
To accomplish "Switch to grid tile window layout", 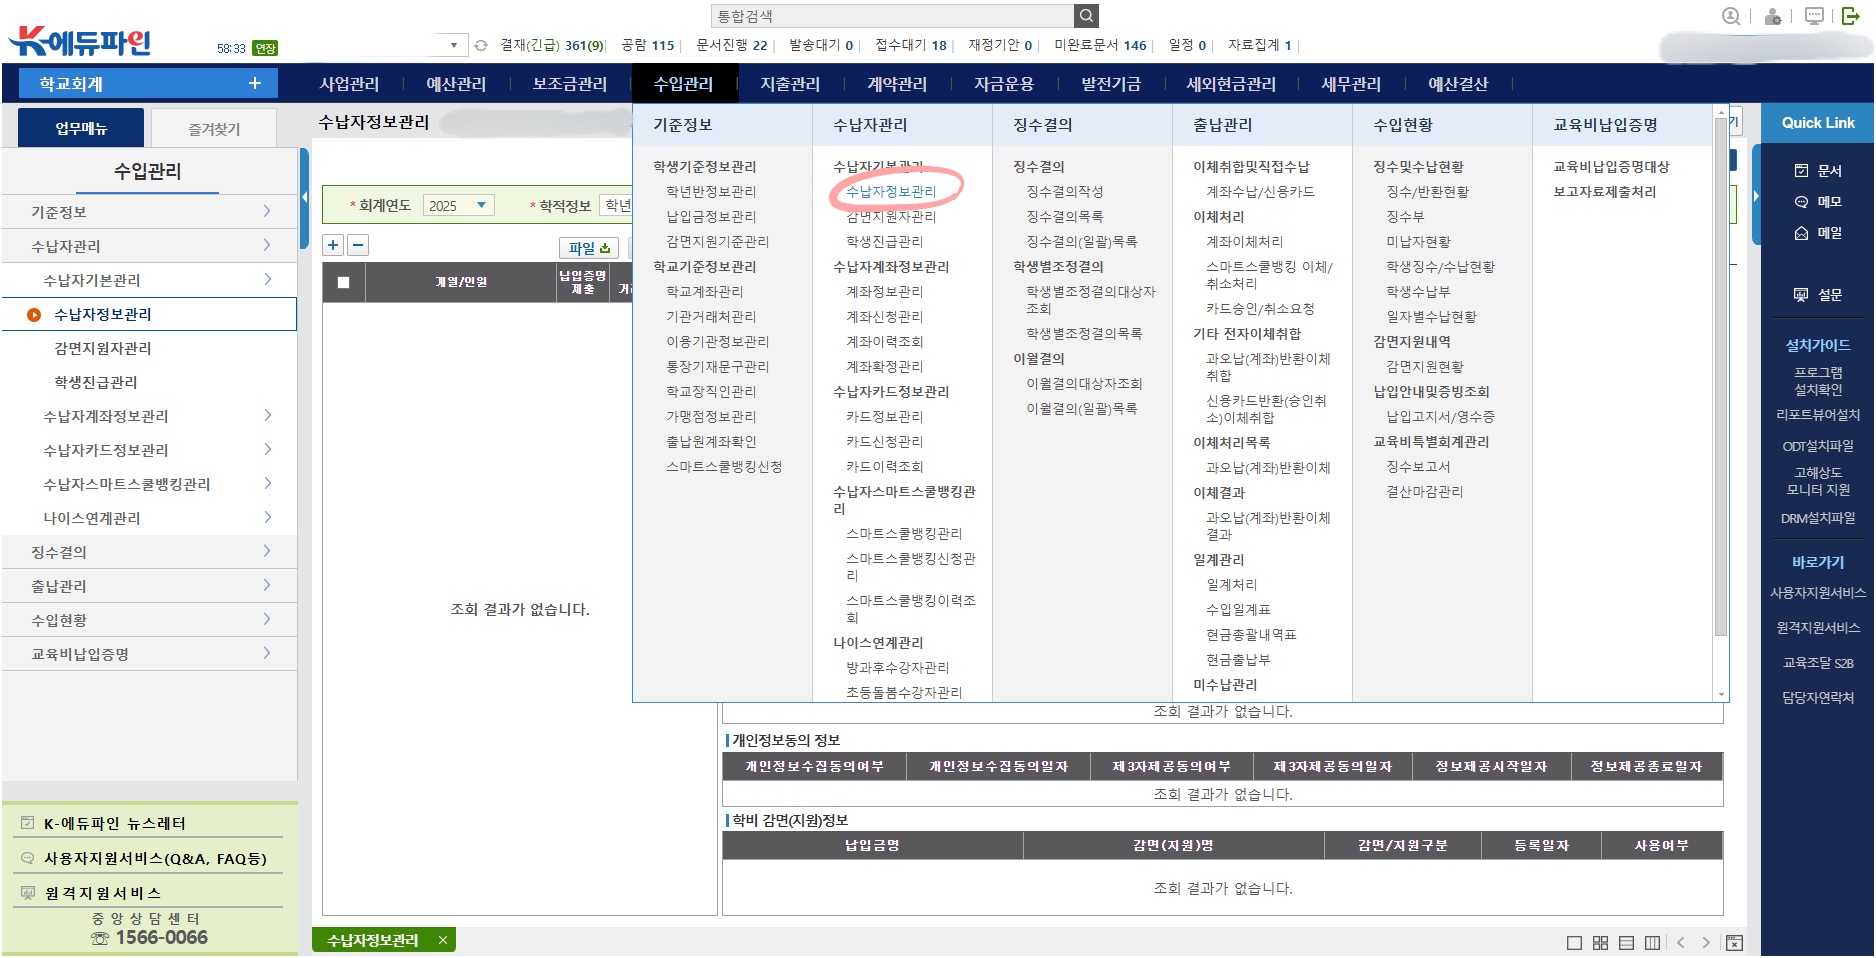I will pos(1600,942).
